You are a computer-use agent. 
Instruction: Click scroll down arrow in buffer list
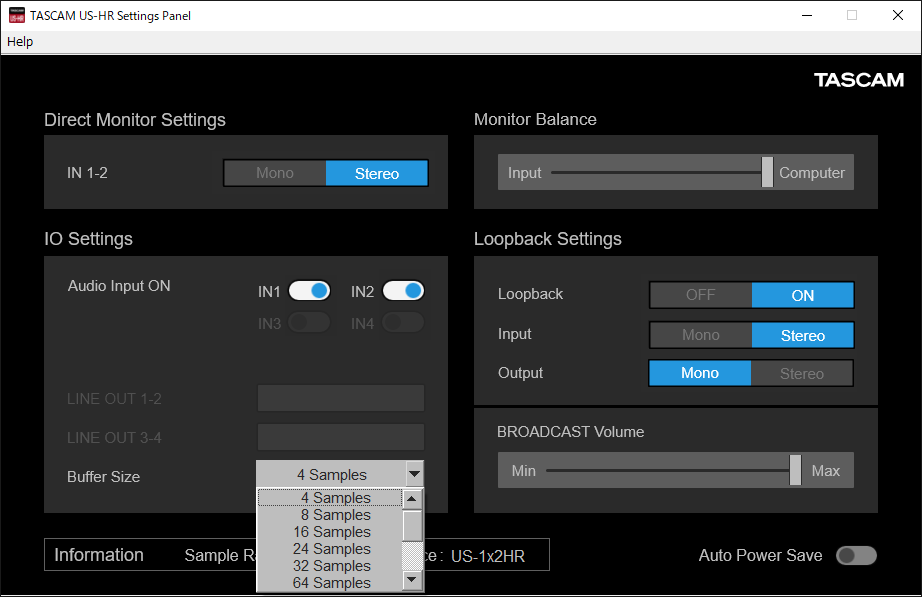pyautogui.click(x=412, y=580)
